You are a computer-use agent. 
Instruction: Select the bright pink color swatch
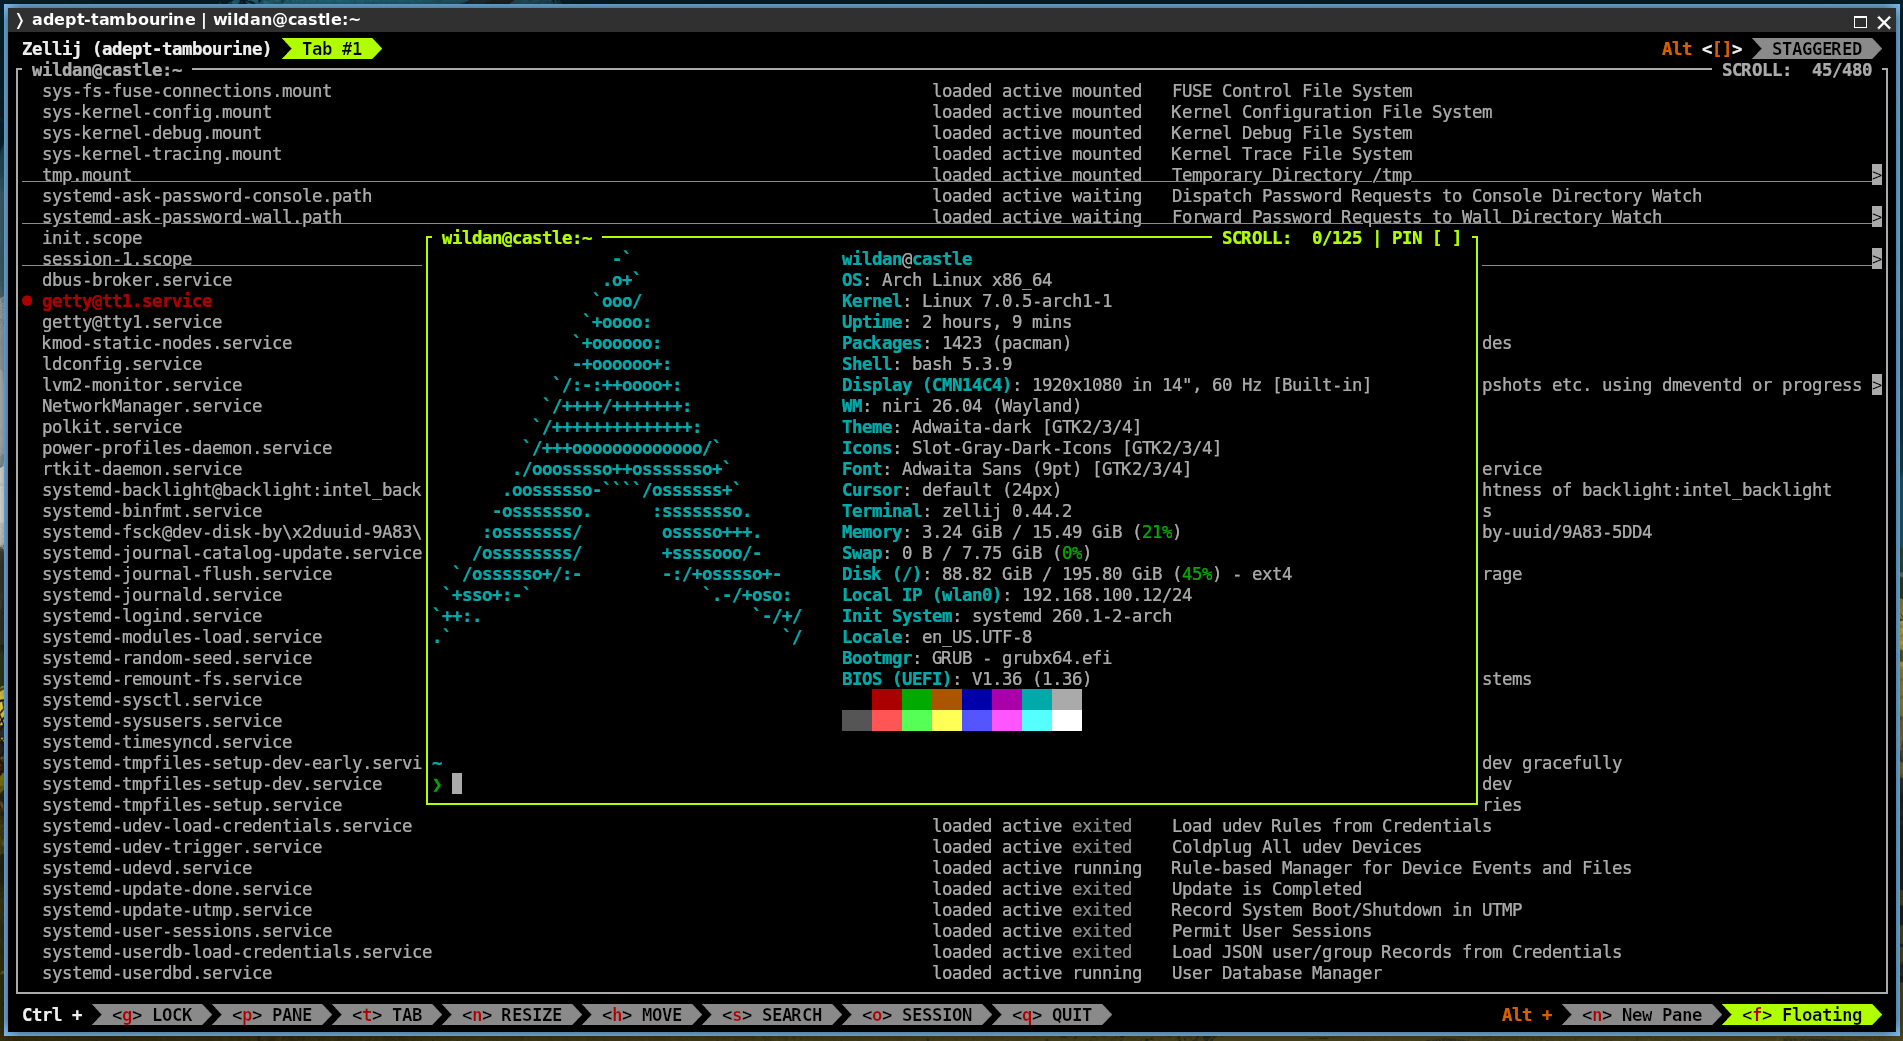pos(1007,721)
